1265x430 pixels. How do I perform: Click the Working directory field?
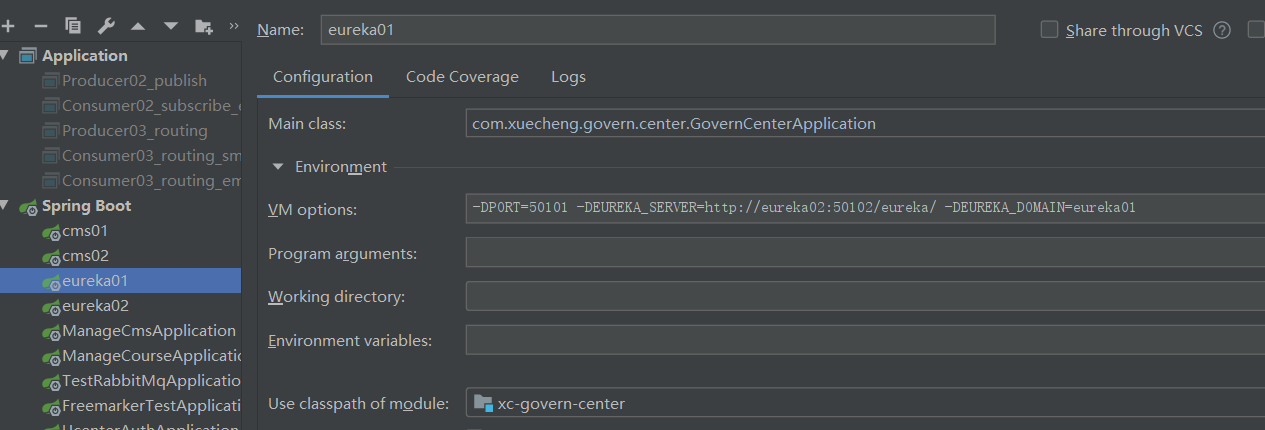click(x=865, y=297)
